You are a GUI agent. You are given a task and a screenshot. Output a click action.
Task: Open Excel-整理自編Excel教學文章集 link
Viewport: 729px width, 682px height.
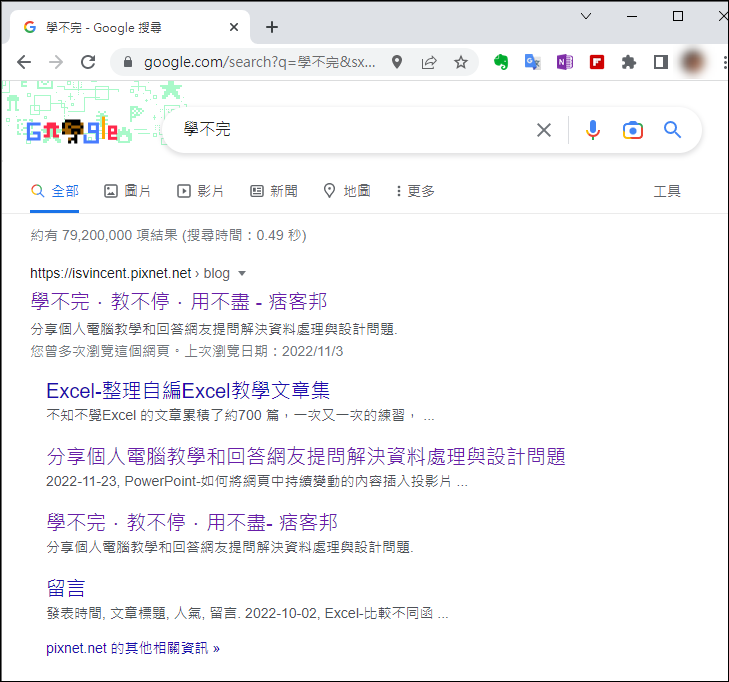point(188,391)
